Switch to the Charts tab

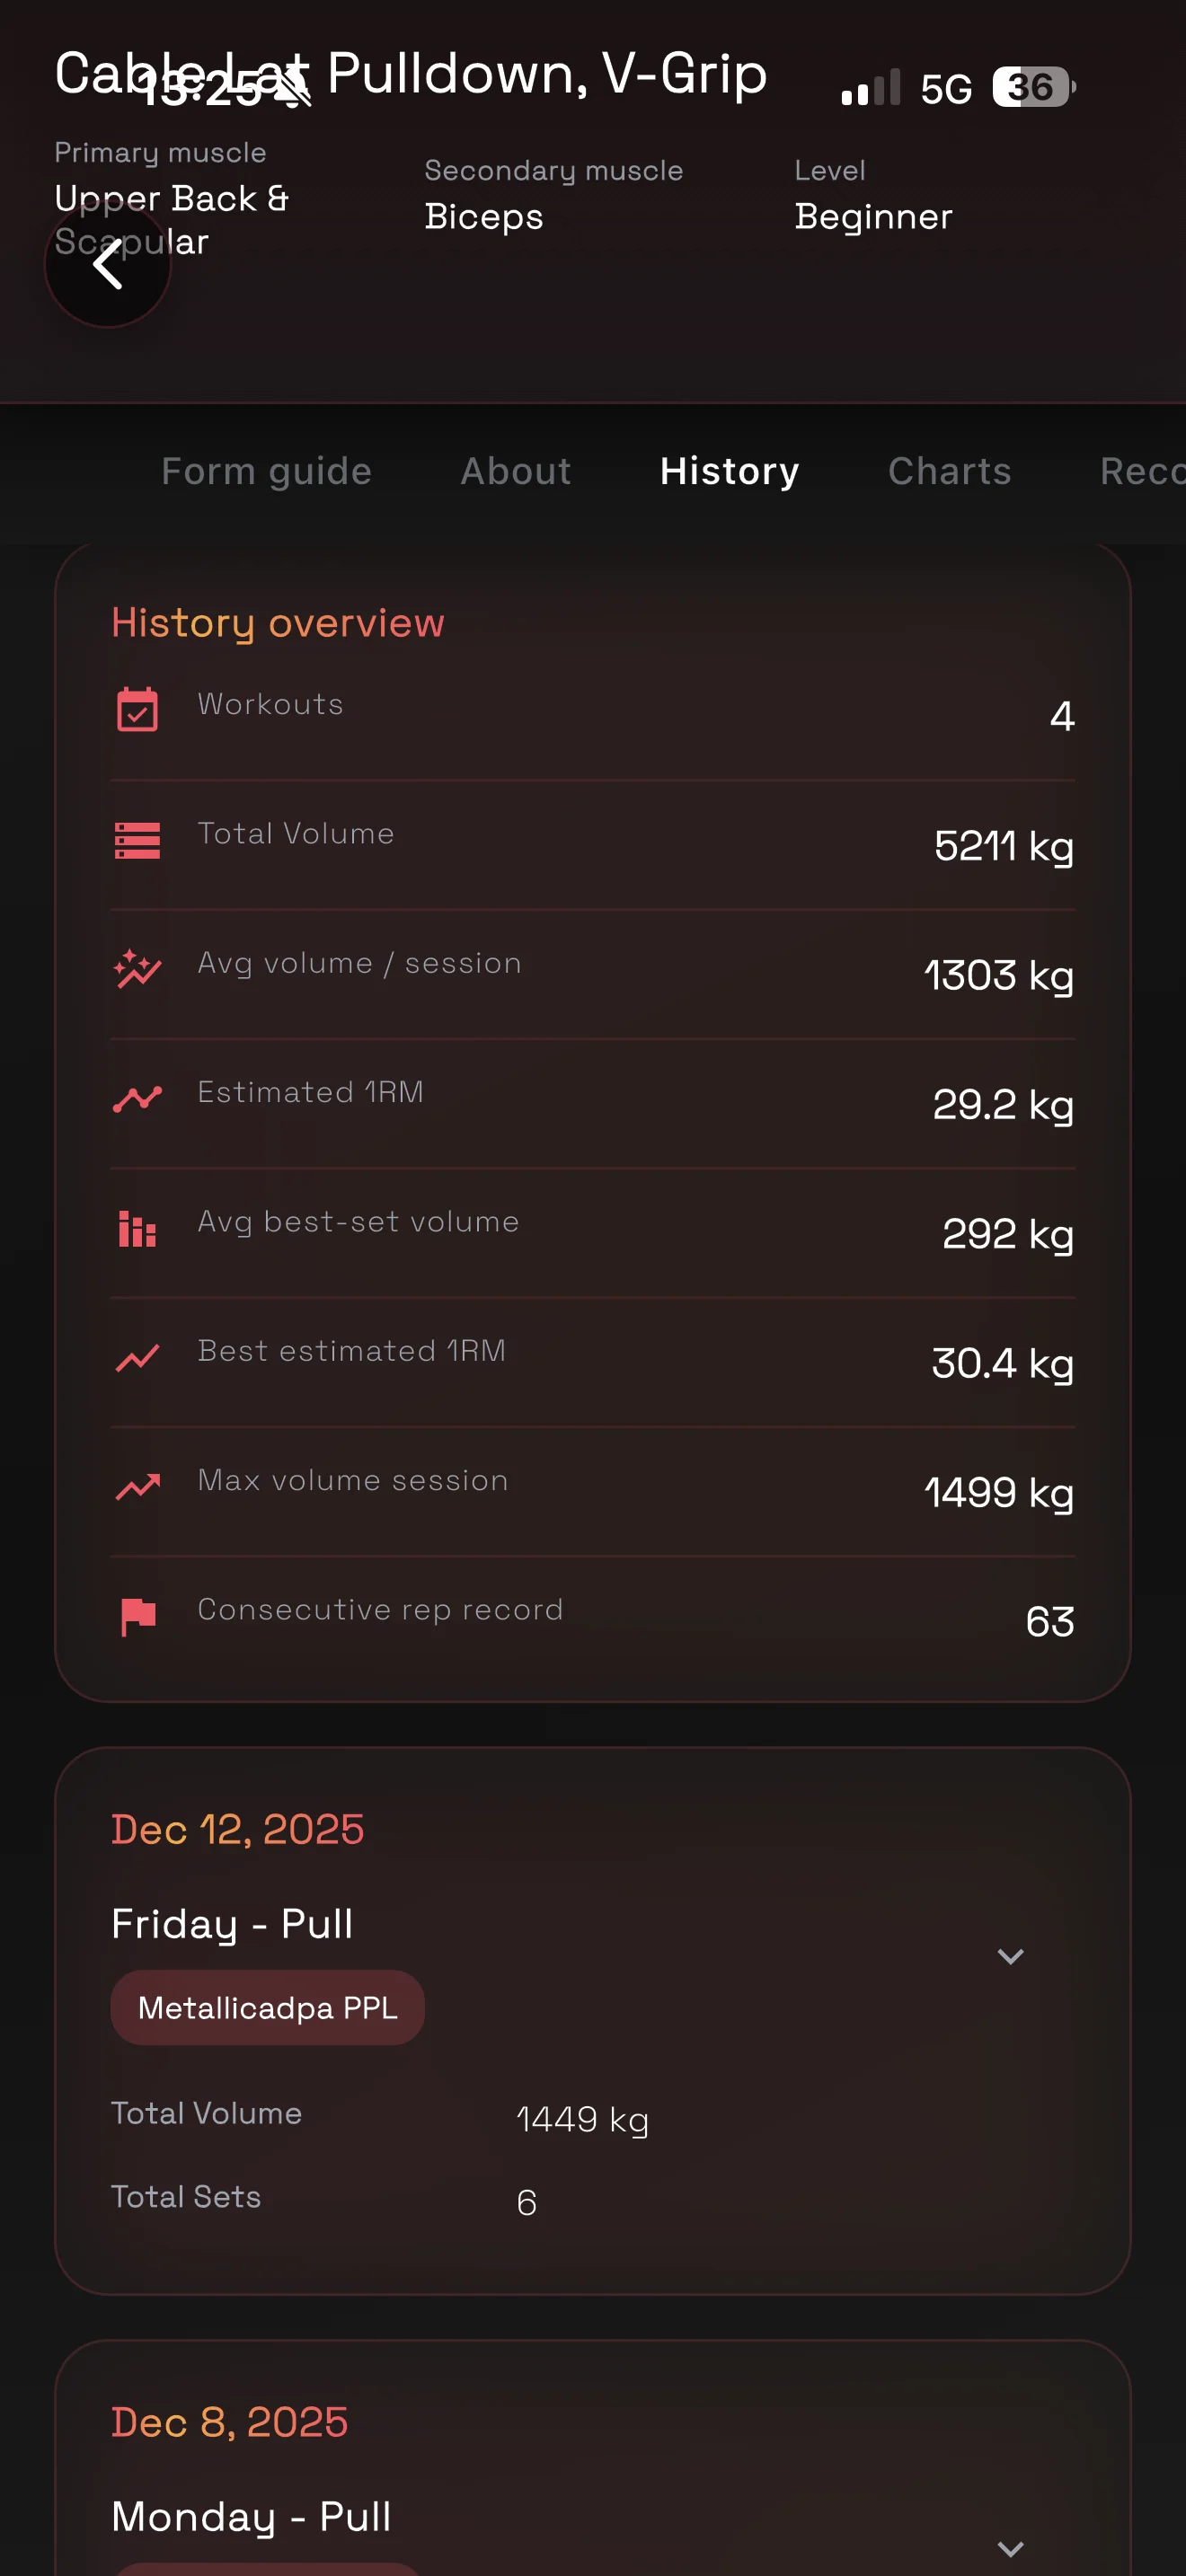coord(949,471)
